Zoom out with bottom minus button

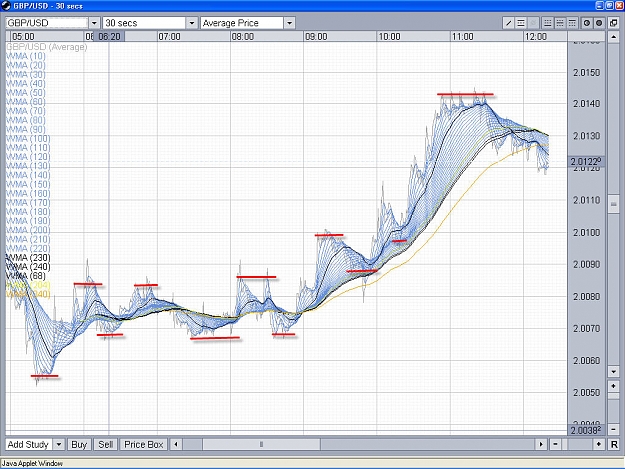point(555,444)
